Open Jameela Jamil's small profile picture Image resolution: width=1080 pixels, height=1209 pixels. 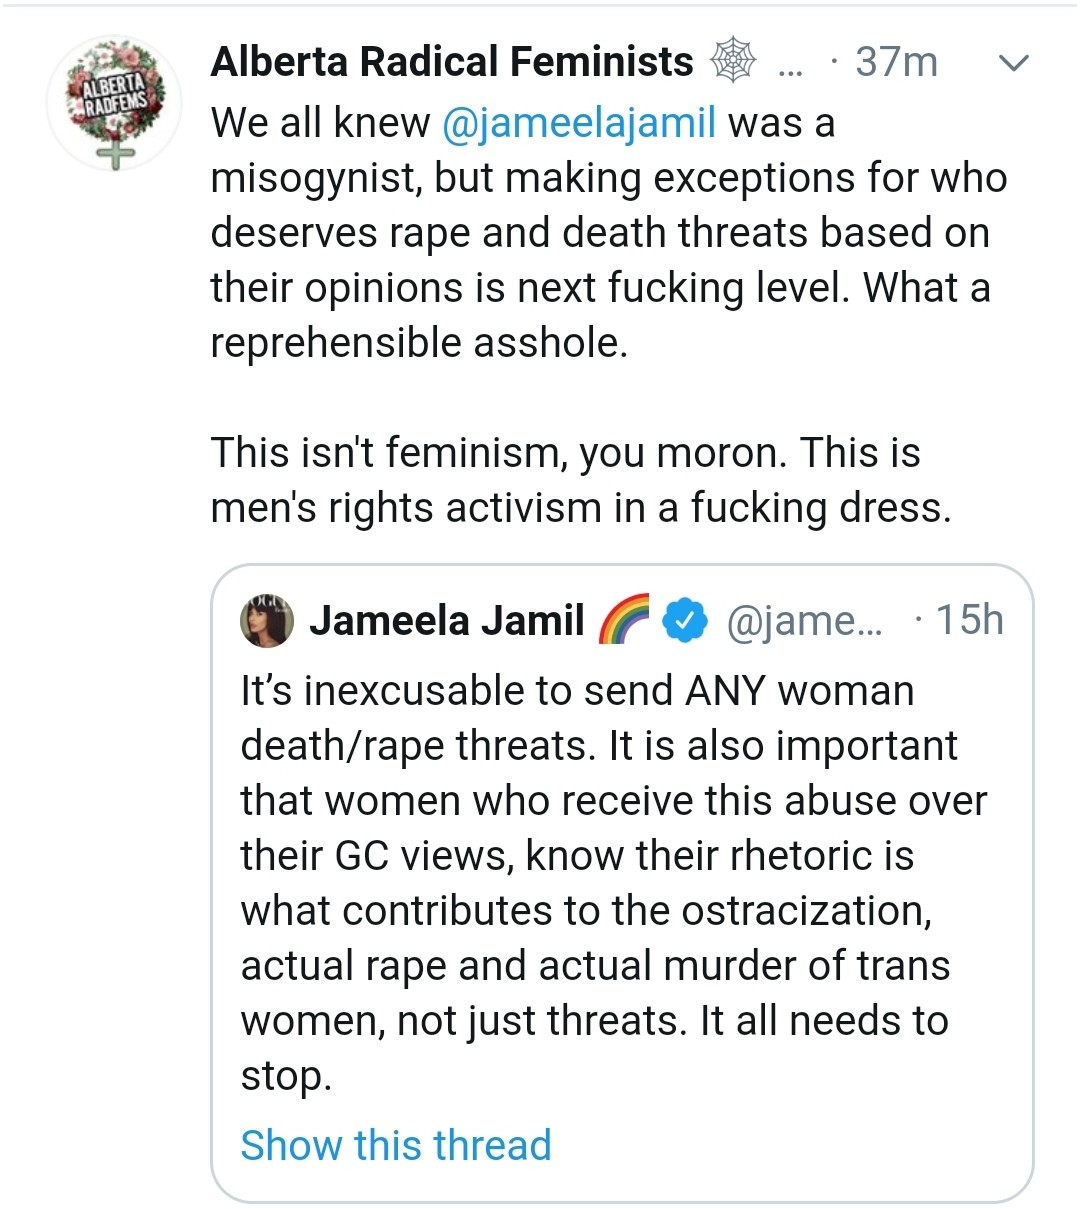(267, 621)
